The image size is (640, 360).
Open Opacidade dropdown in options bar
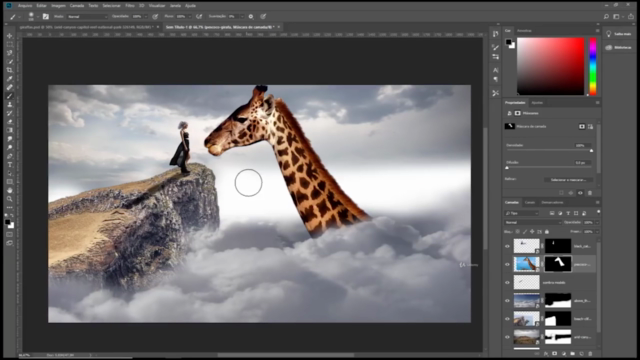point(146,17)
